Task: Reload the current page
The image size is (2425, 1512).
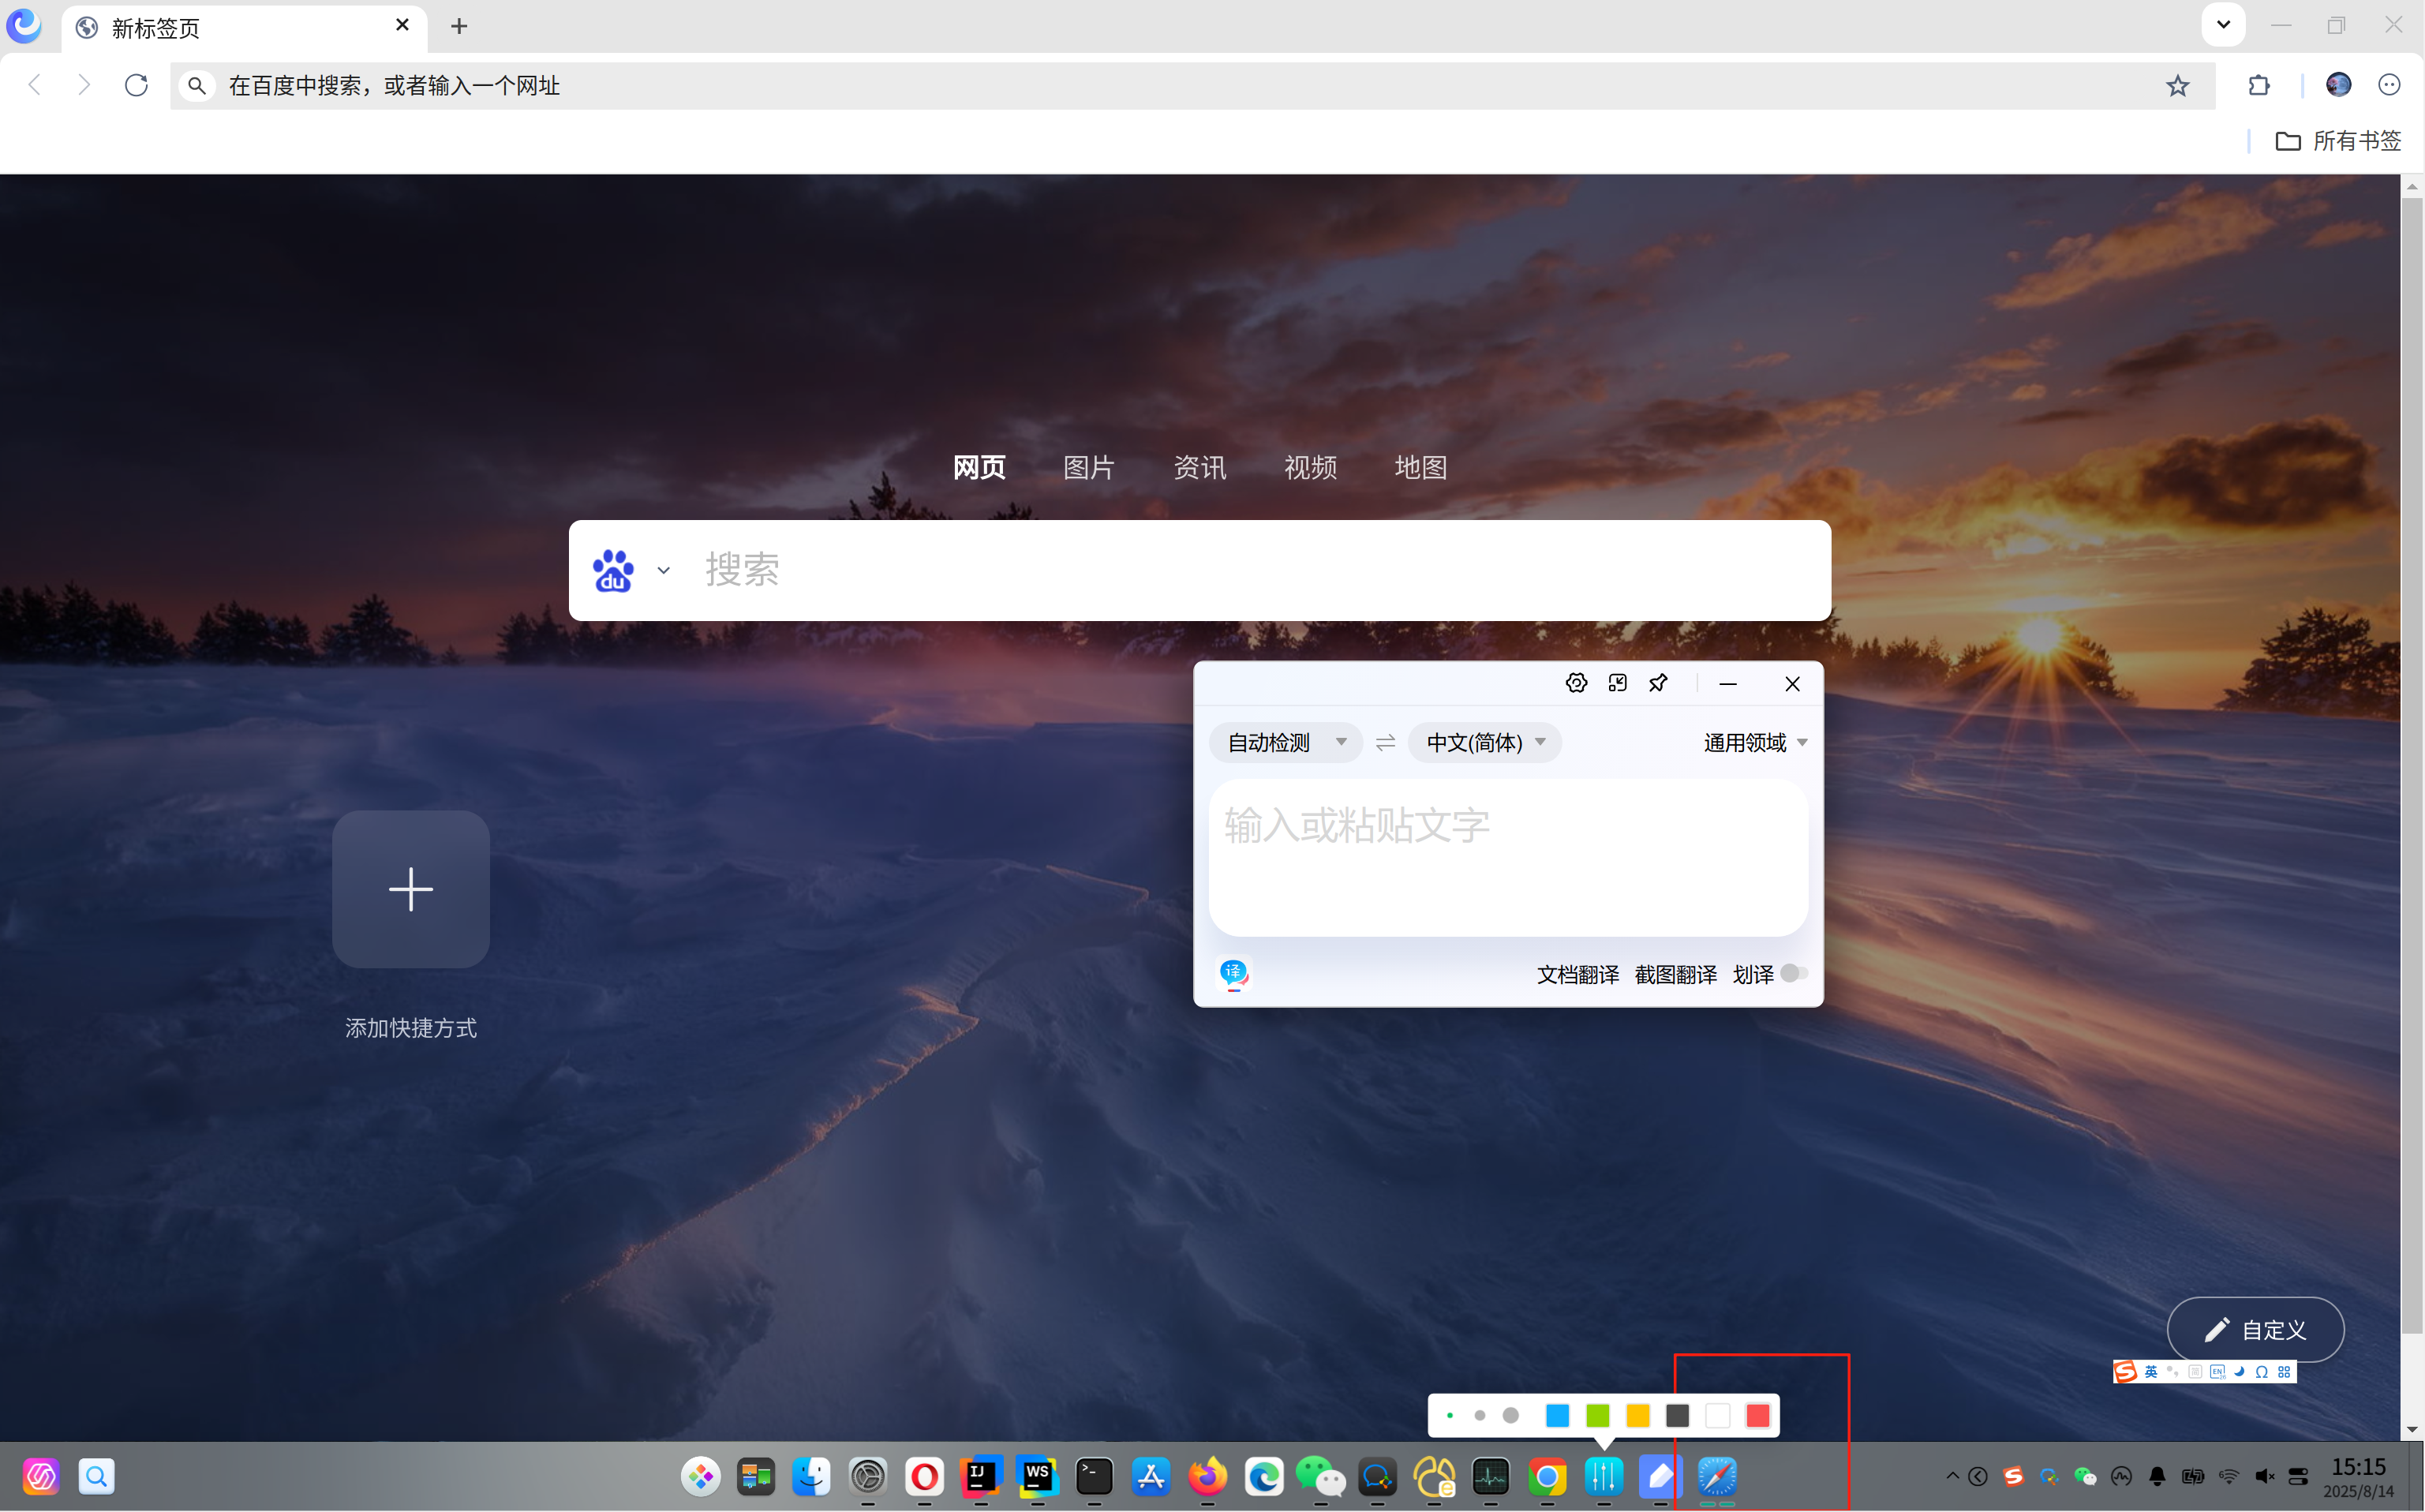Action: 137,85
